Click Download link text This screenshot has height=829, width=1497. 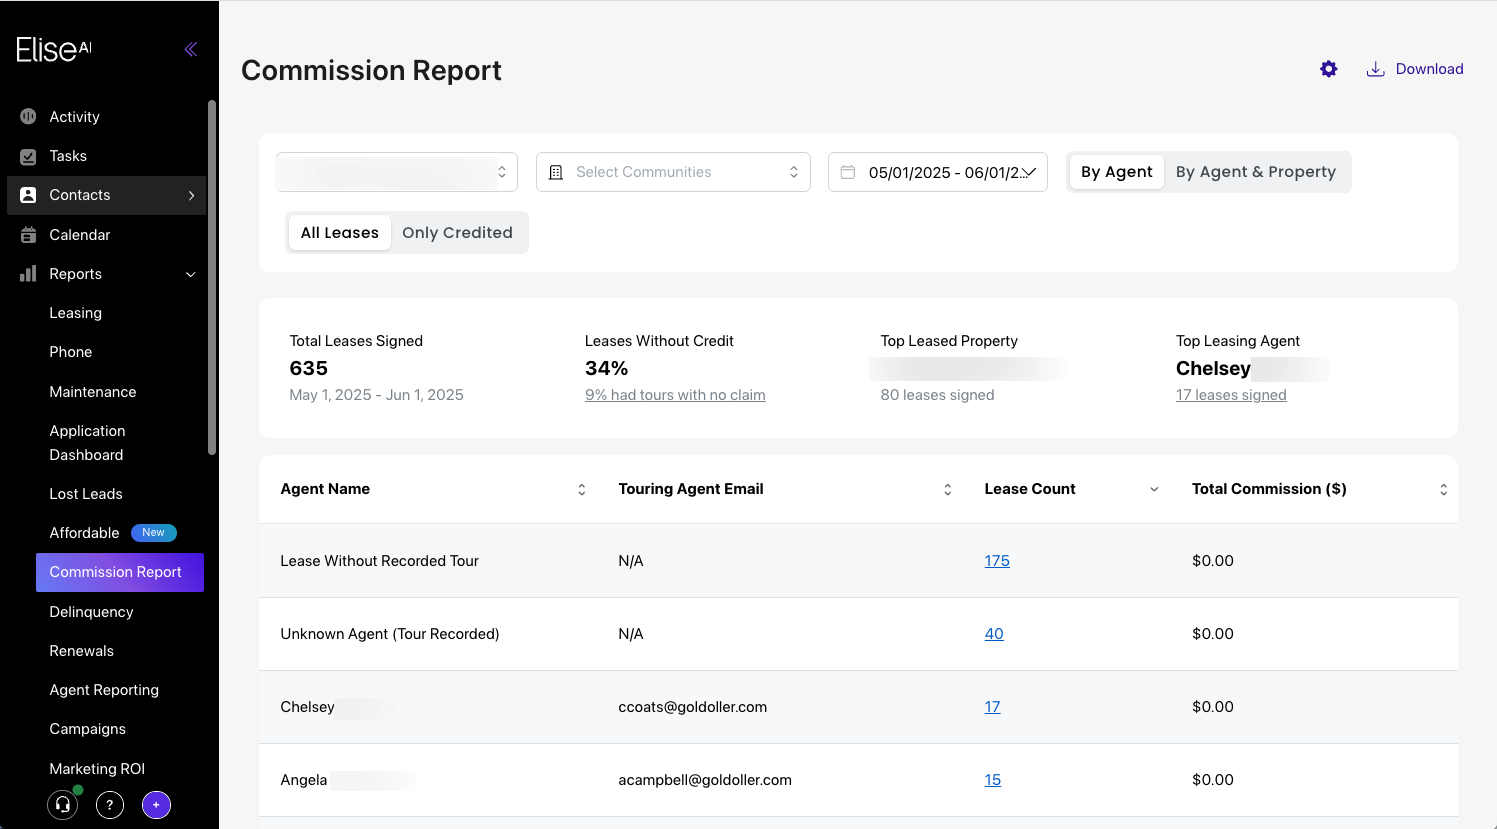(x=1429, y=69)
